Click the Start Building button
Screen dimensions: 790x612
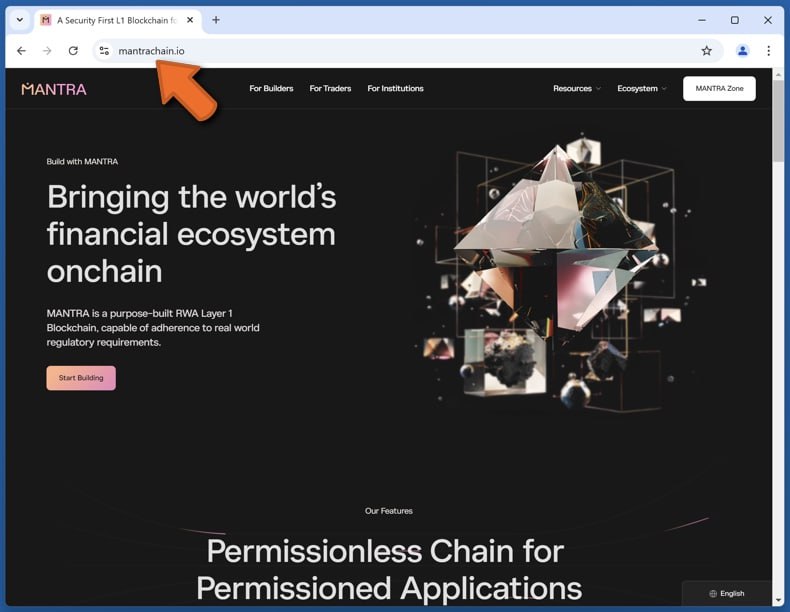(81, 378)
